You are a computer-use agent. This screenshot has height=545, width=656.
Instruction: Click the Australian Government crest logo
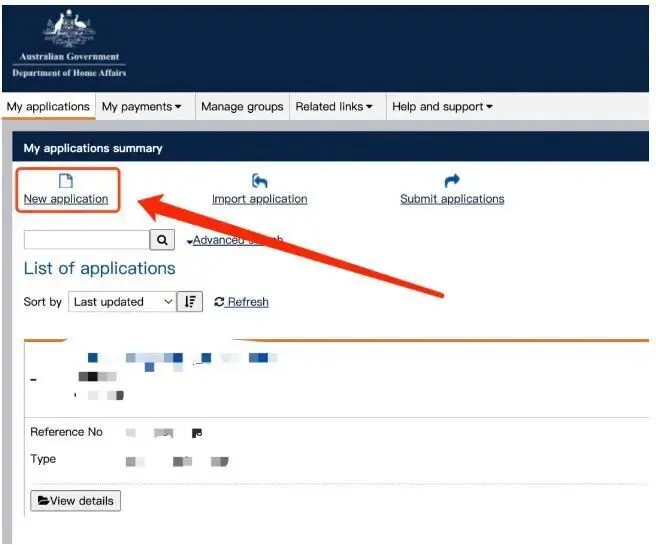(x=69, y=29)
